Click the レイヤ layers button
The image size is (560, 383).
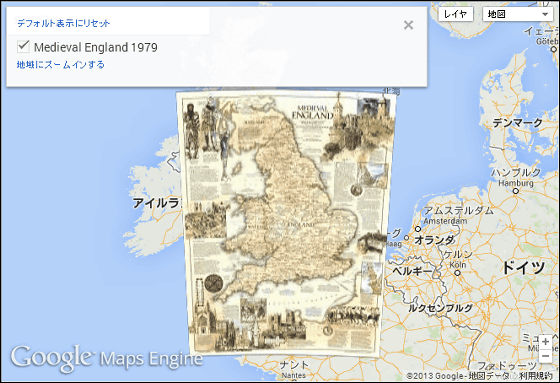coord(456,14)
